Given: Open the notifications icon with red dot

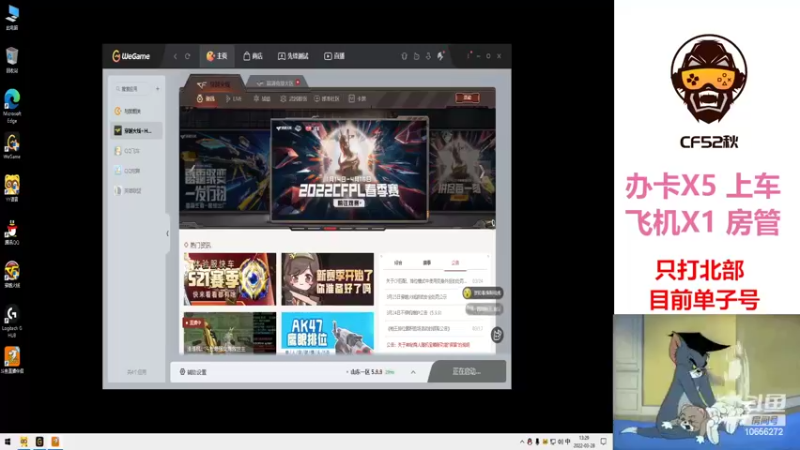Looking at the screenshot, I should click(x=441, y=56).
